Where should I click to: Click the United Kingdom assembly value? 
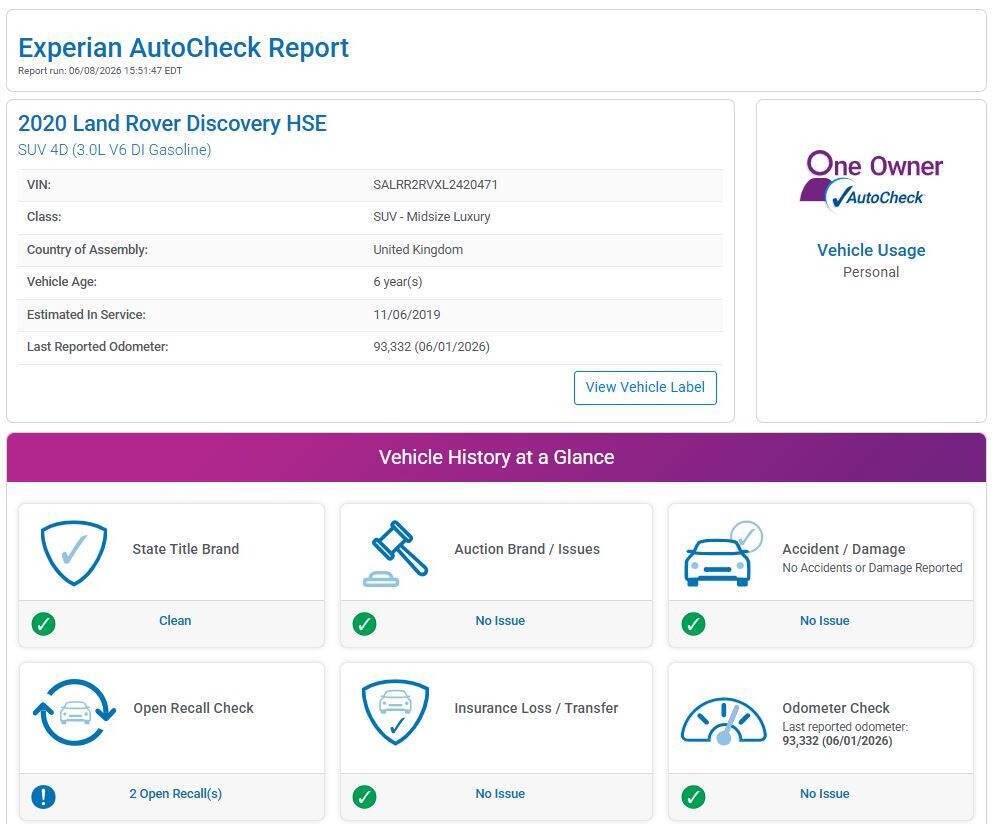[418, 250]
